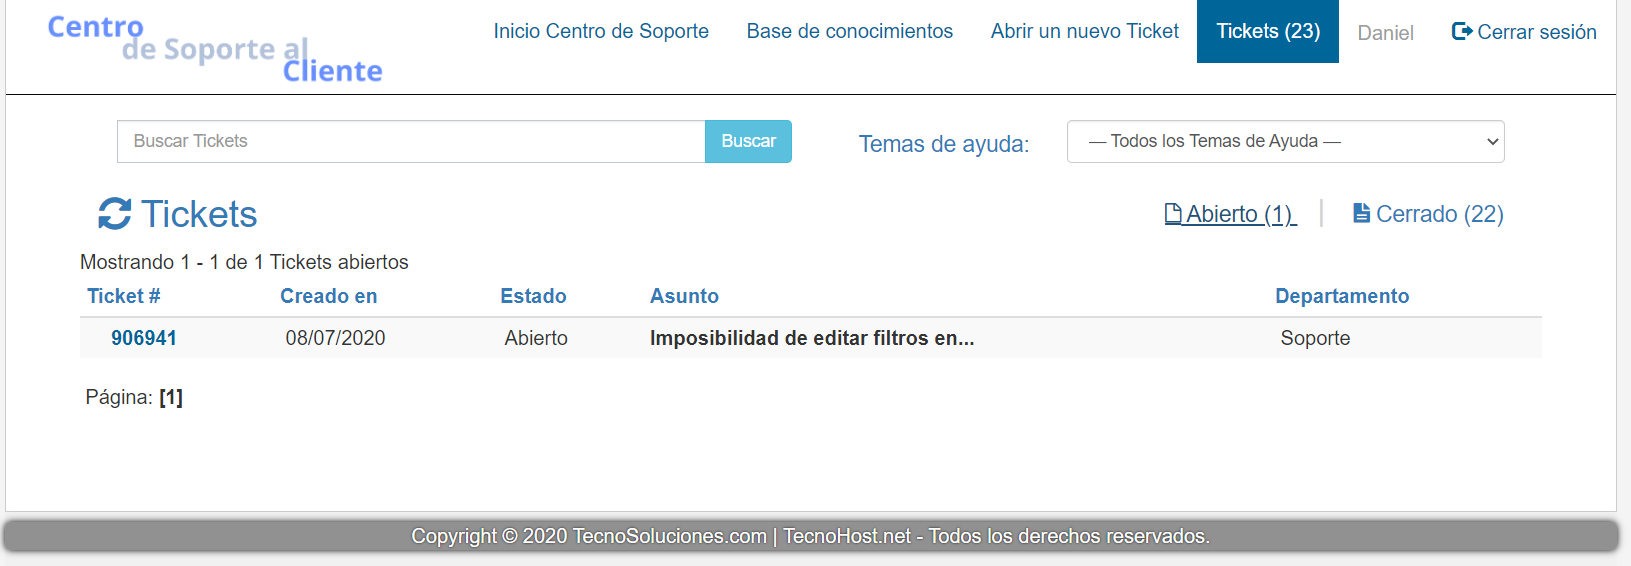
Task: Show Cerrado (22) tickets
Action: 1439,214
